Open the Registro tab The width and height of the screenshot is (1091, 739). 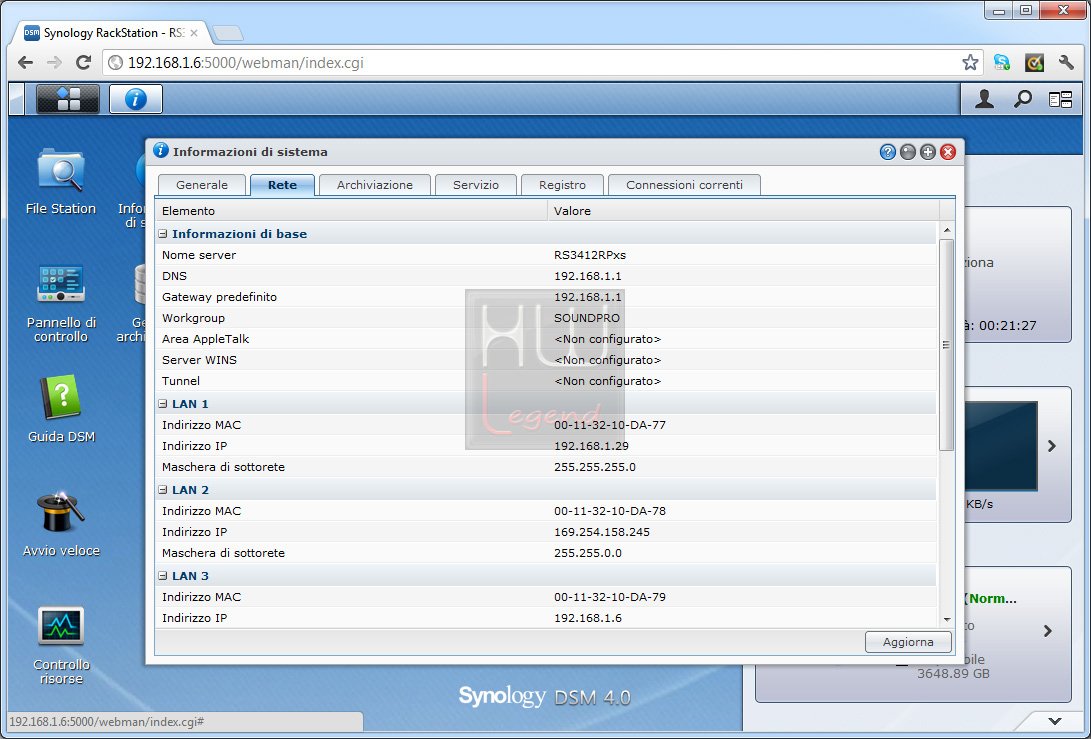click(x=562, y=185)
